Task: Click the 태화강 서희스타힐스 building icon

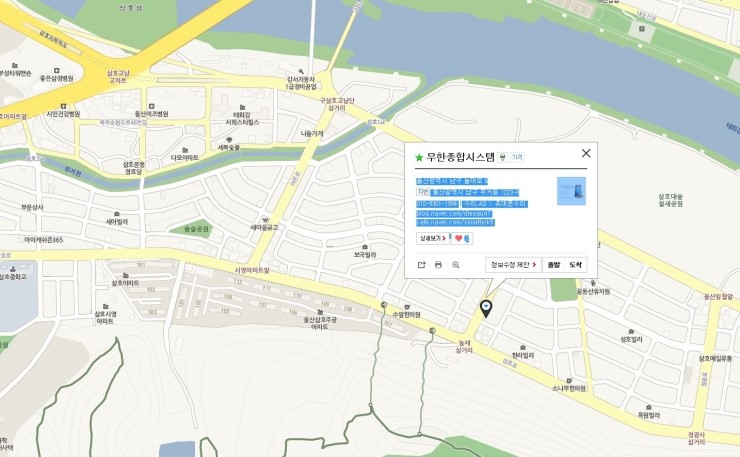Action: [242, 108]
